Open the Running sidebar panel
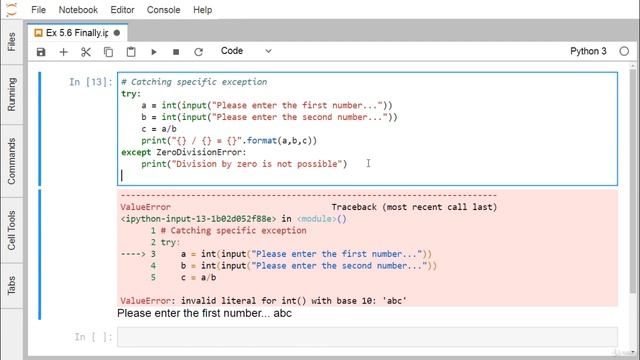This screenshot has width=640, height=360. 11,94
